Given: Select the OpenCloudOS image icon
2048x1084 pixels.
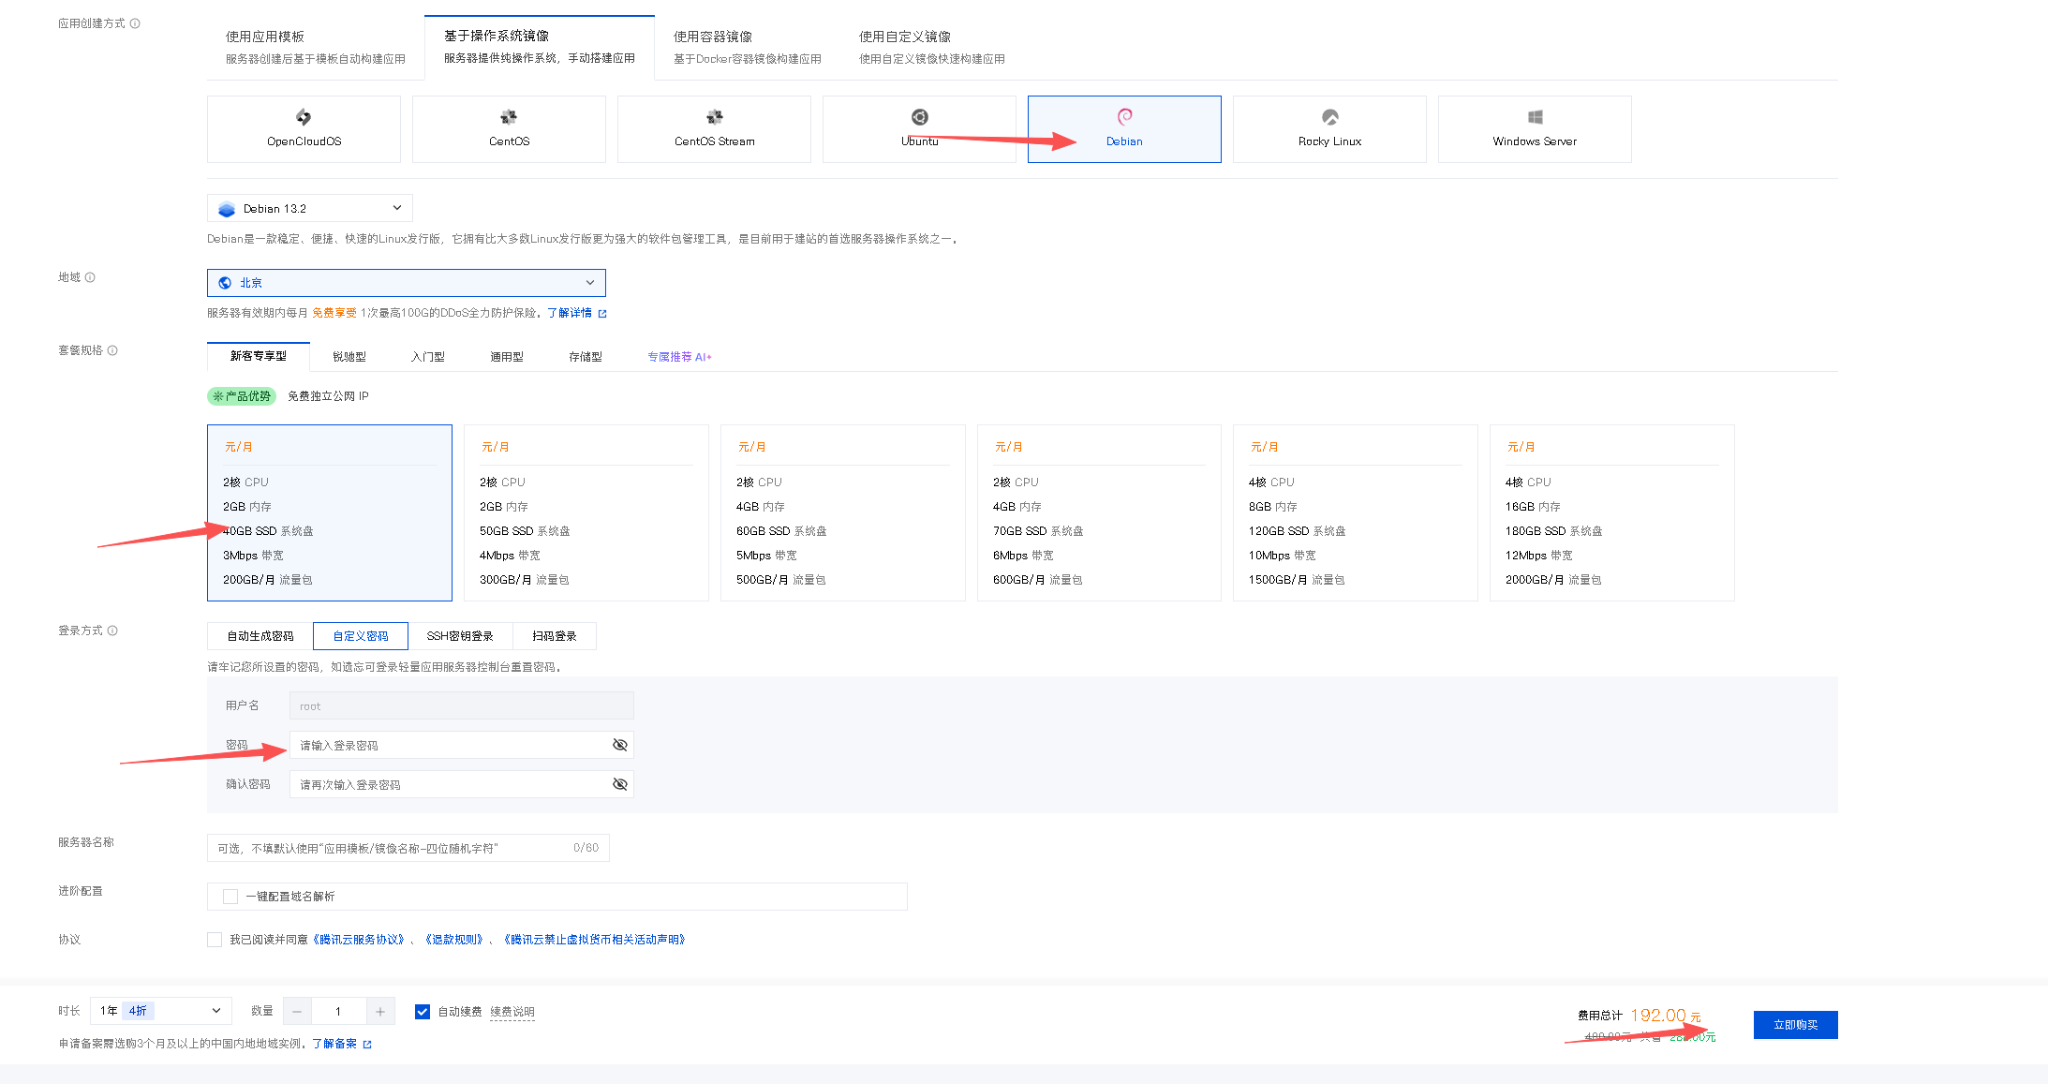Looking at the screenshot, I should (x=303, y=117).
